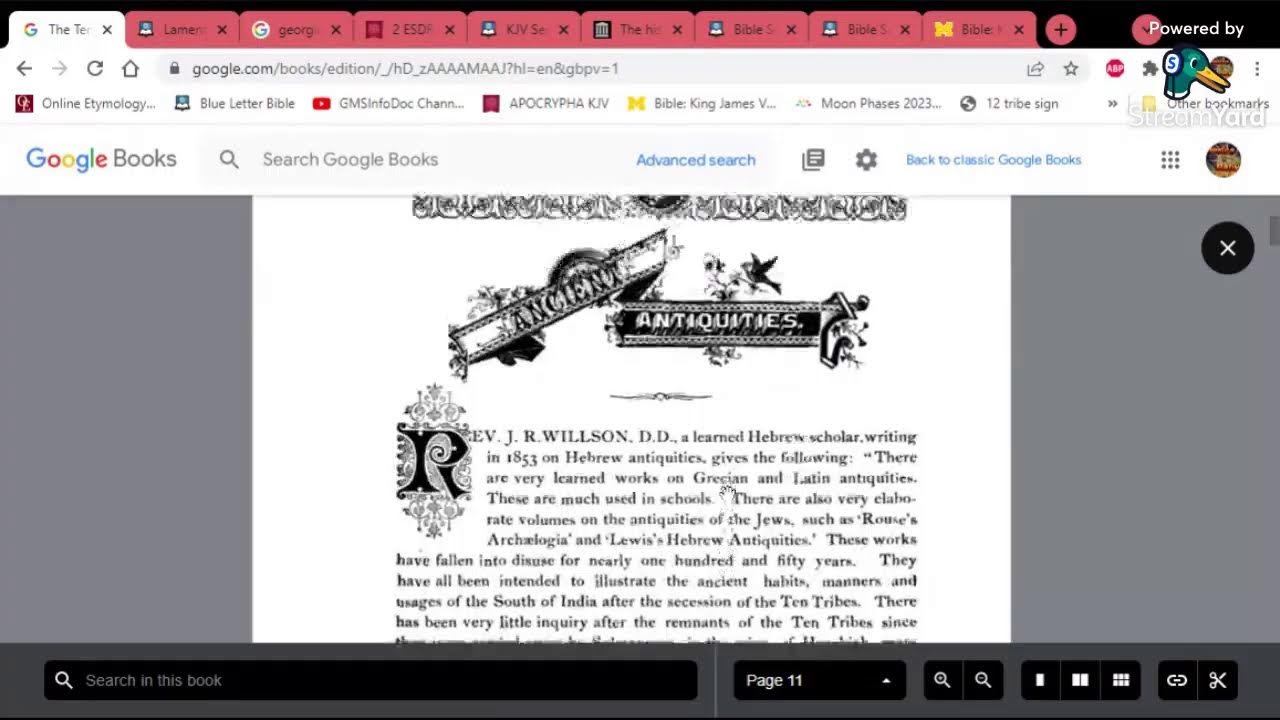Expand the hidden bookmarks chevron
The image size is (1280, 720).
pyautogui.click(x=1112, y=103)
